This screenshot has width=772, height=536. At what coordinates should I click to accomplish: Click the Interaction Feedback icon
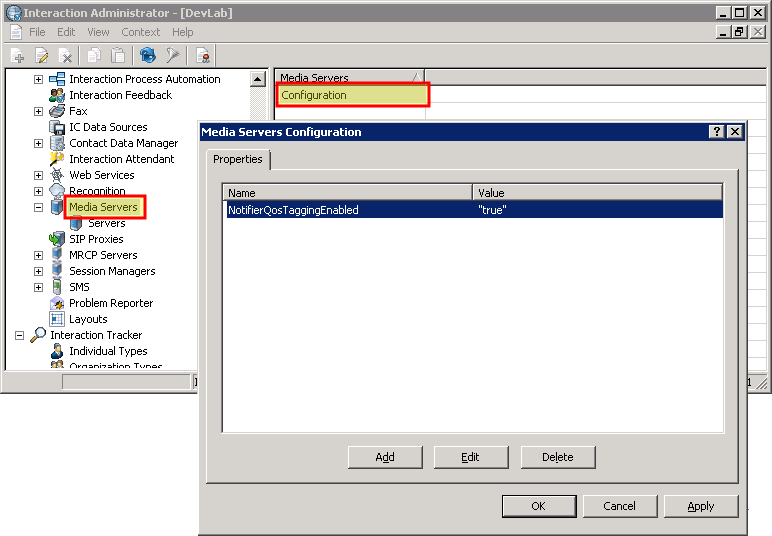pyautogui.click(x=57, y=95)
